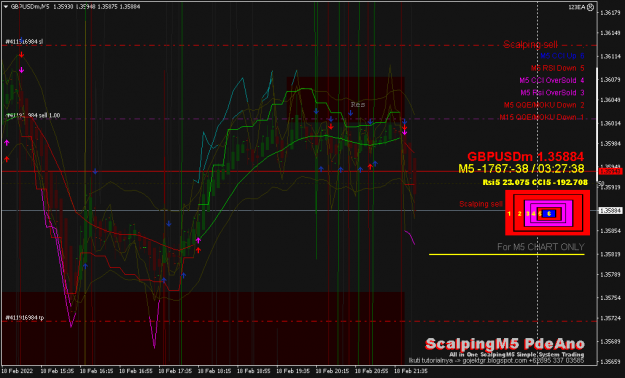Click the 1.35724 price scale value
The height and width of the screenshot is (378, 625).
609,318
